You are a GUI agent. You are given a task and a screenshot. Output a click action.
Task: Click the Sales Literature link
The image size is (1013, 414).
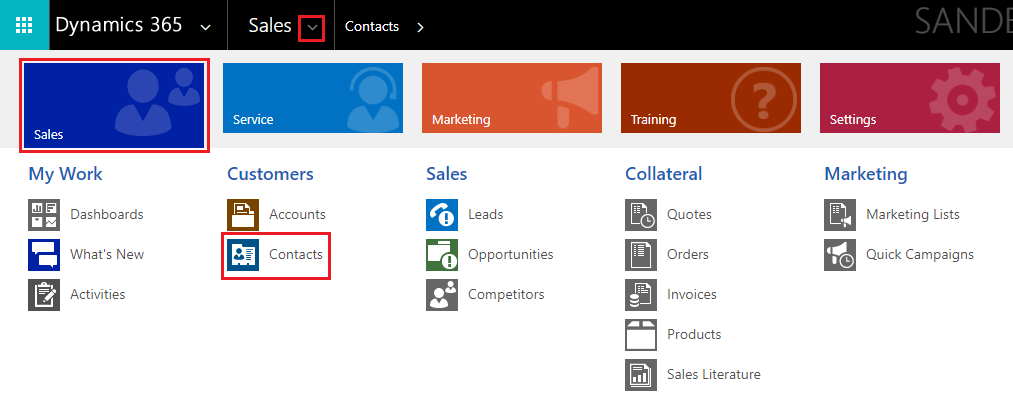[713, 374]
